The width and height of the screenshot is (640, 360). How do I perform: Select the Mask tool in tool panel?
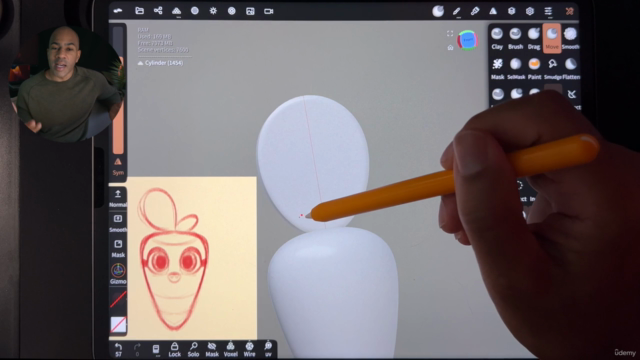click(x=497, y=68)
